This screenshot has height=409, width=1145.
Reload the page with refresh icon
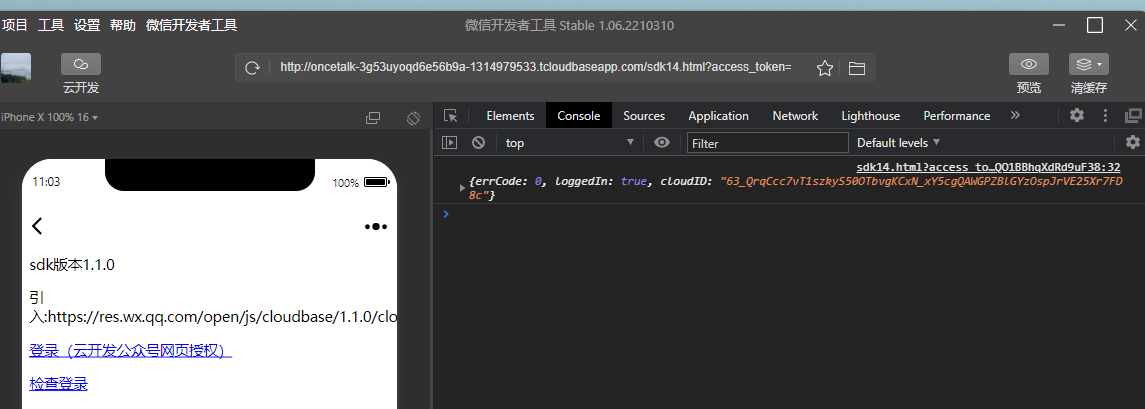[253, 68]
